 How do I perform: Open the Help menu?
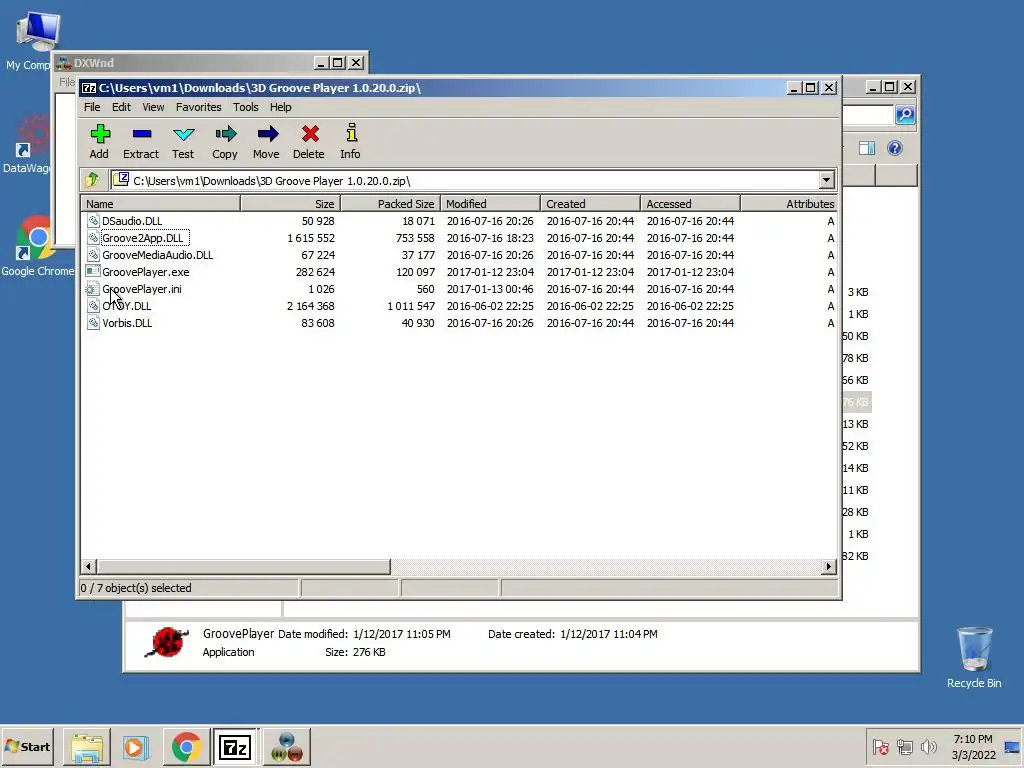pos(281,107)
